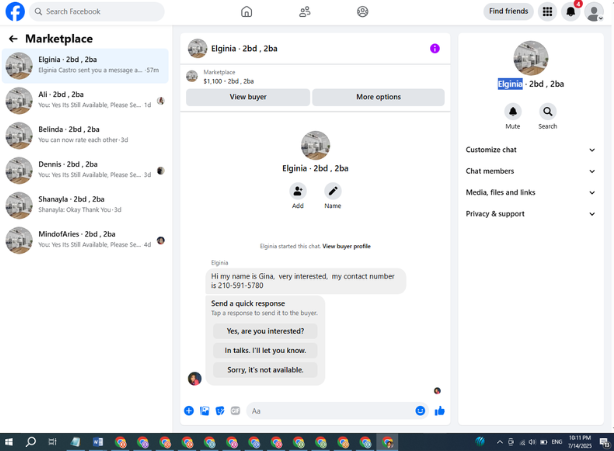Send a thumbs up like
Image resolution: width=614 pixels, height=451 pixels.
[x=439, y=411]
